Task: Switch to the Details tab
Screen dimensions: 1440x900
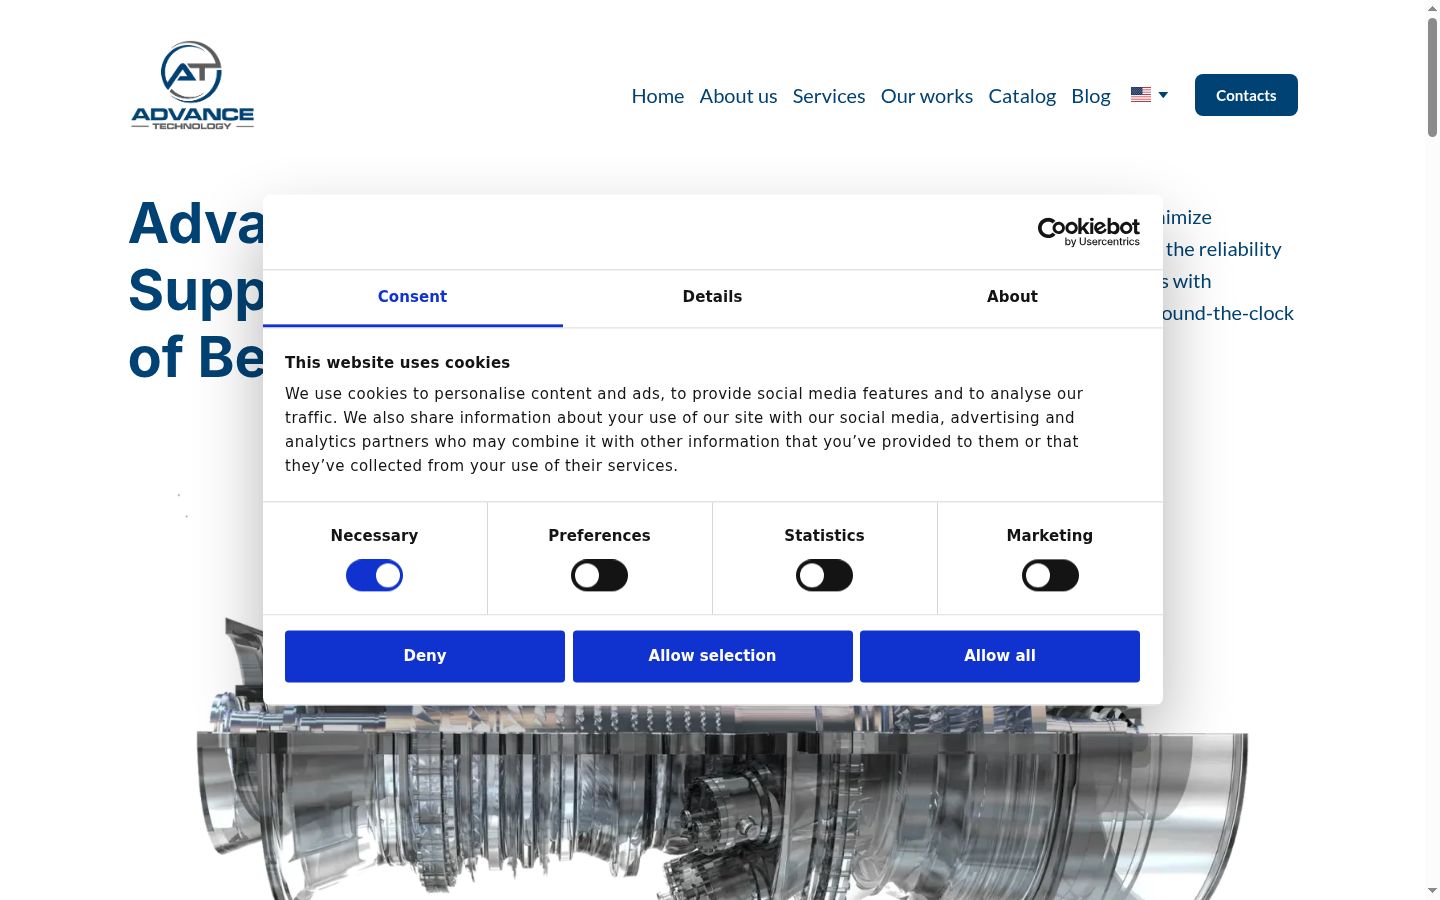Action: pos(712,297)
